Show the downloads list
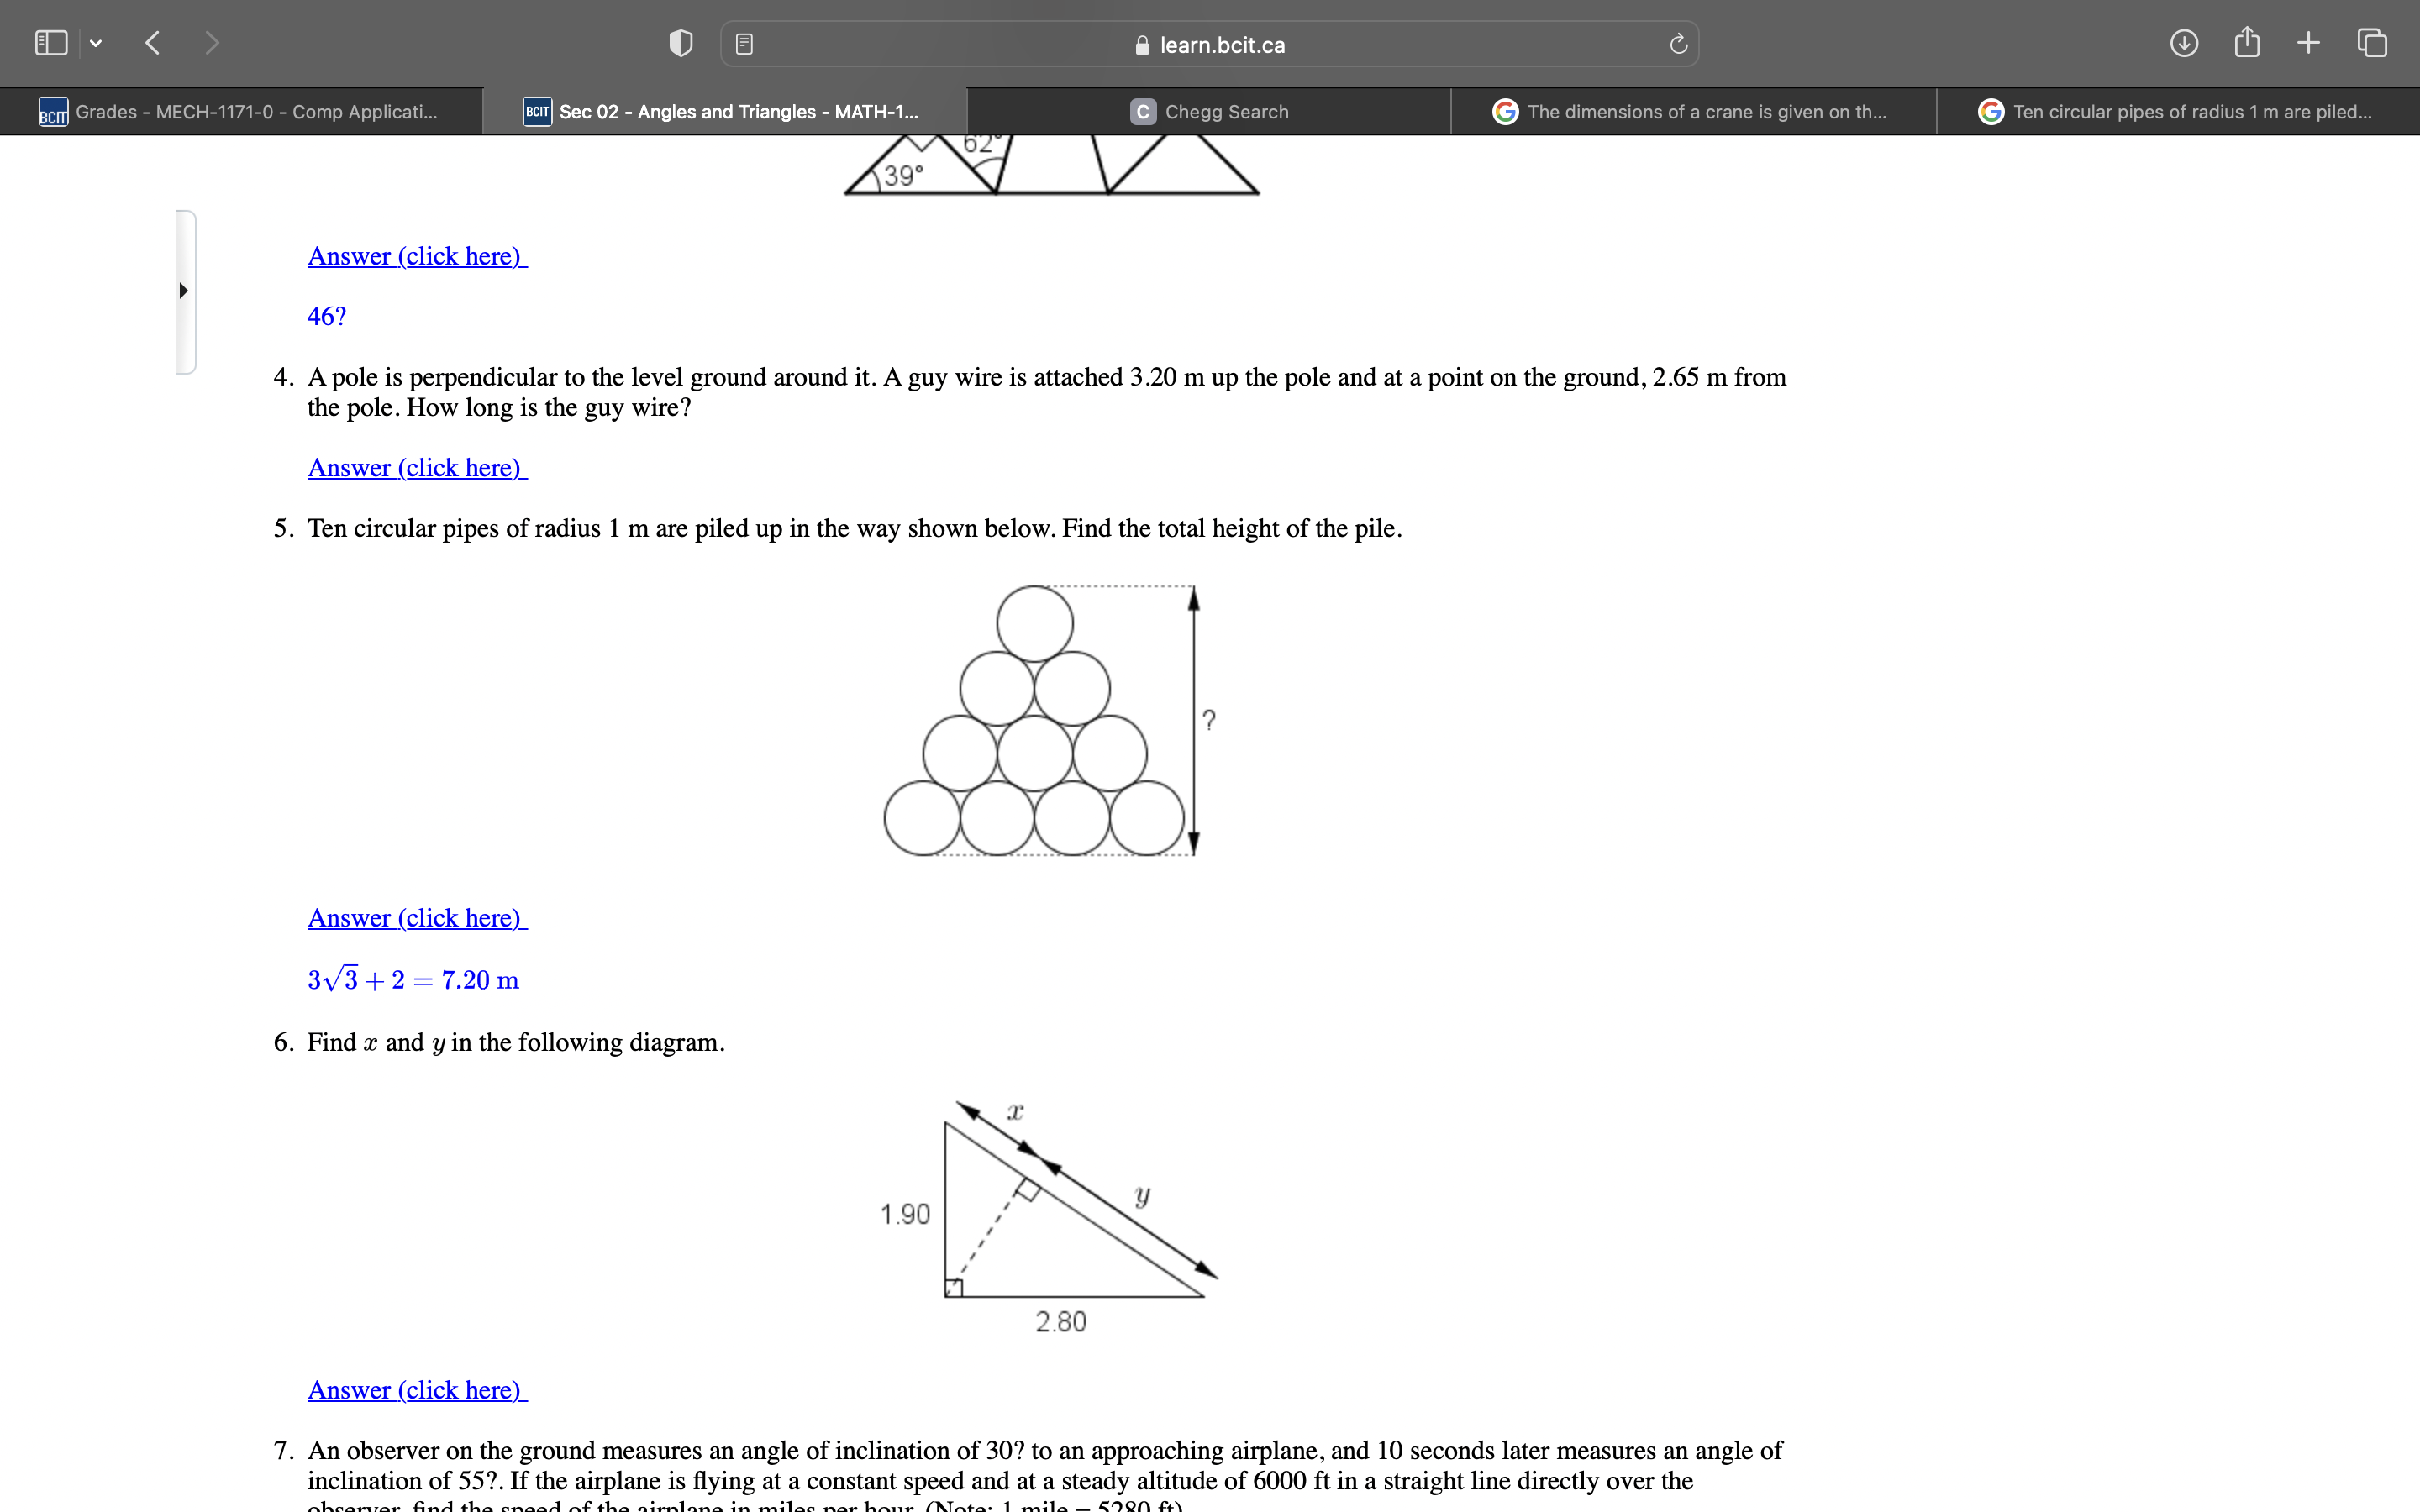 (2183, 43)
